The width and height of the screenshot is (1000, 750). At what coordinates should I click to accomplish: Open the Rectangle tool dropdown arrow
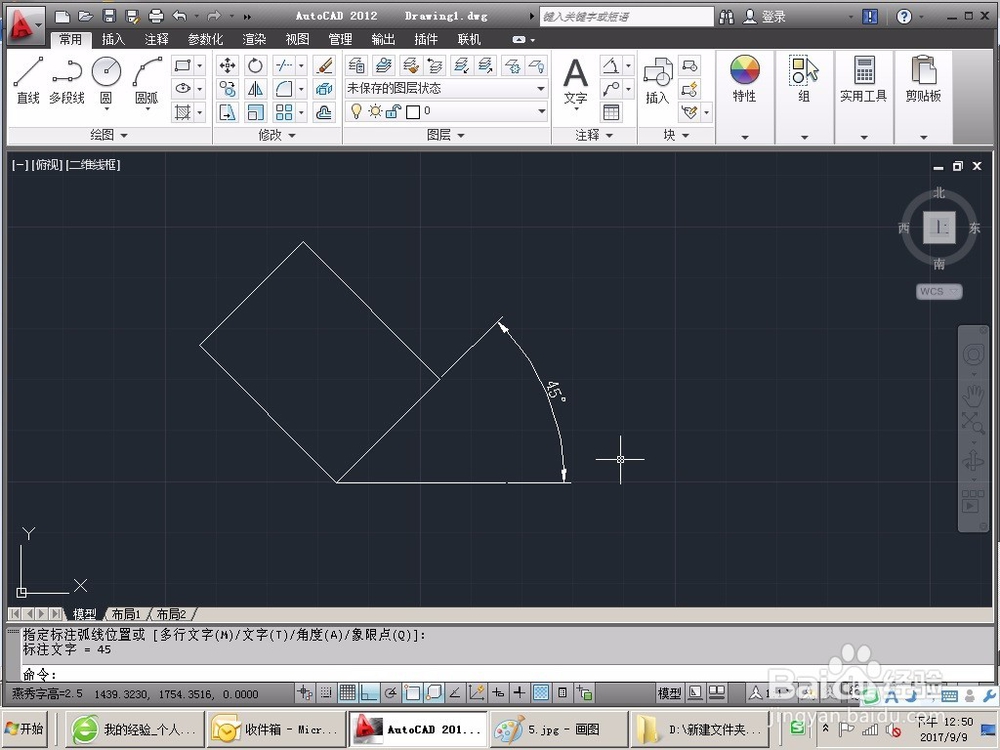(x=200, y=66)
